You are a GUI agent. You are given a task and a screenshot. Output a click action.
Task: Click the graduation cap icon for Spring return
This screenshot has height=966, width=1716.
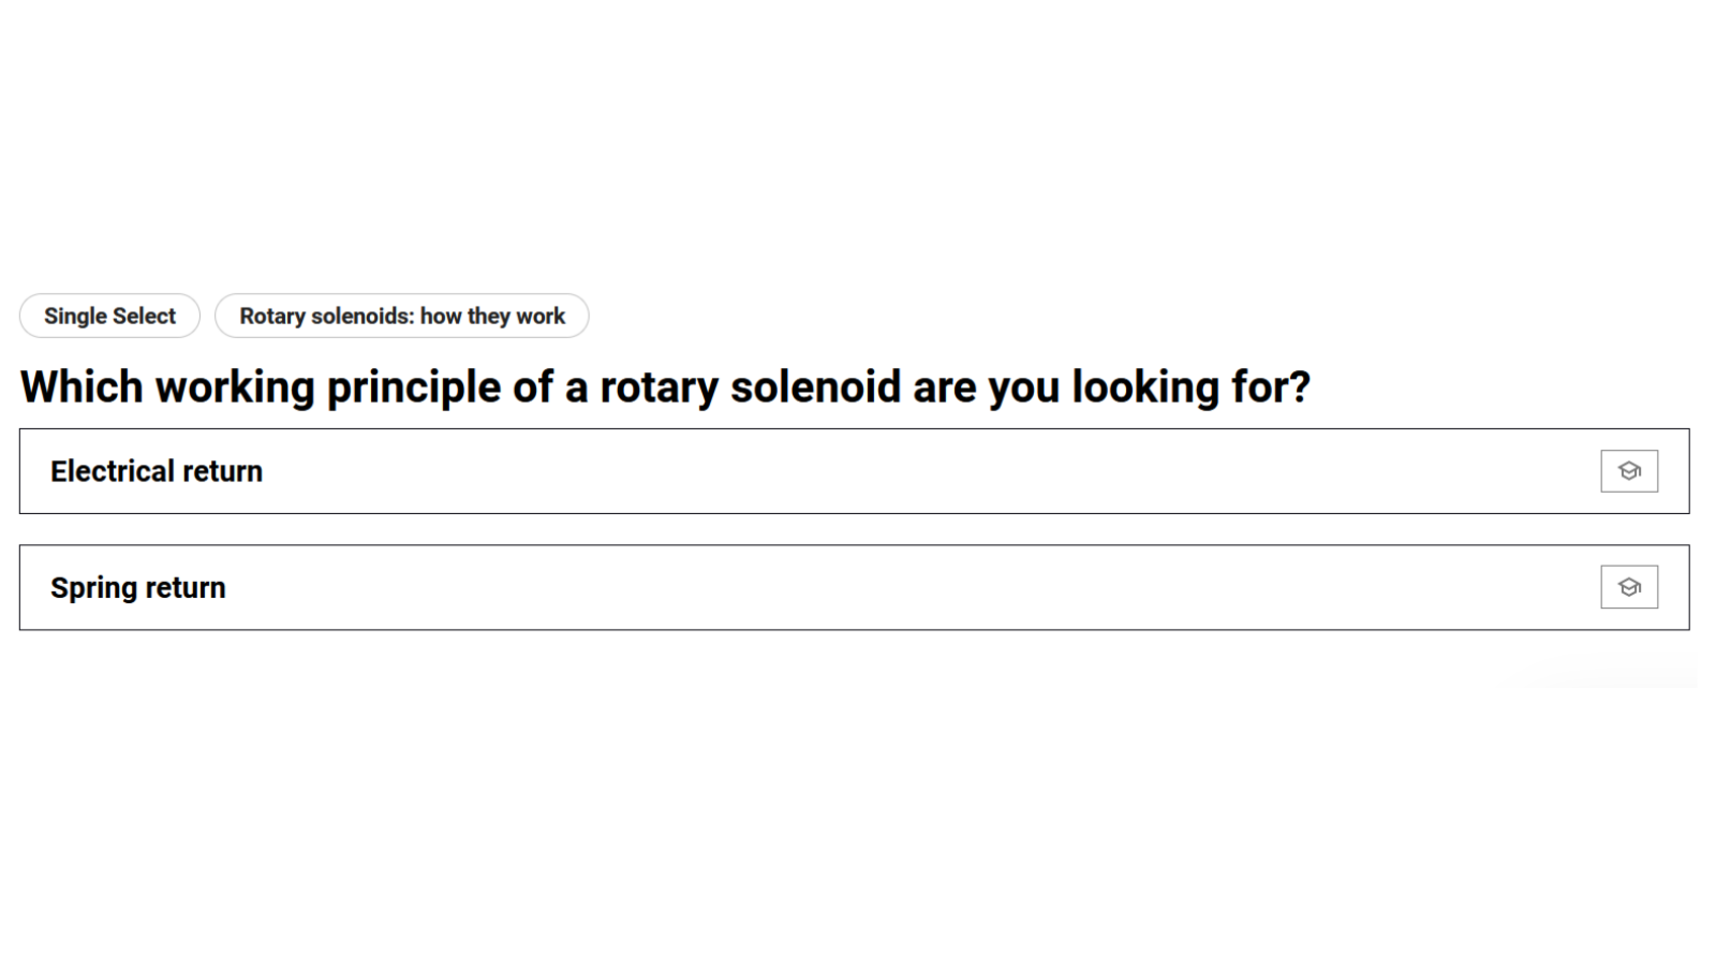click(x=1628, y=587)
